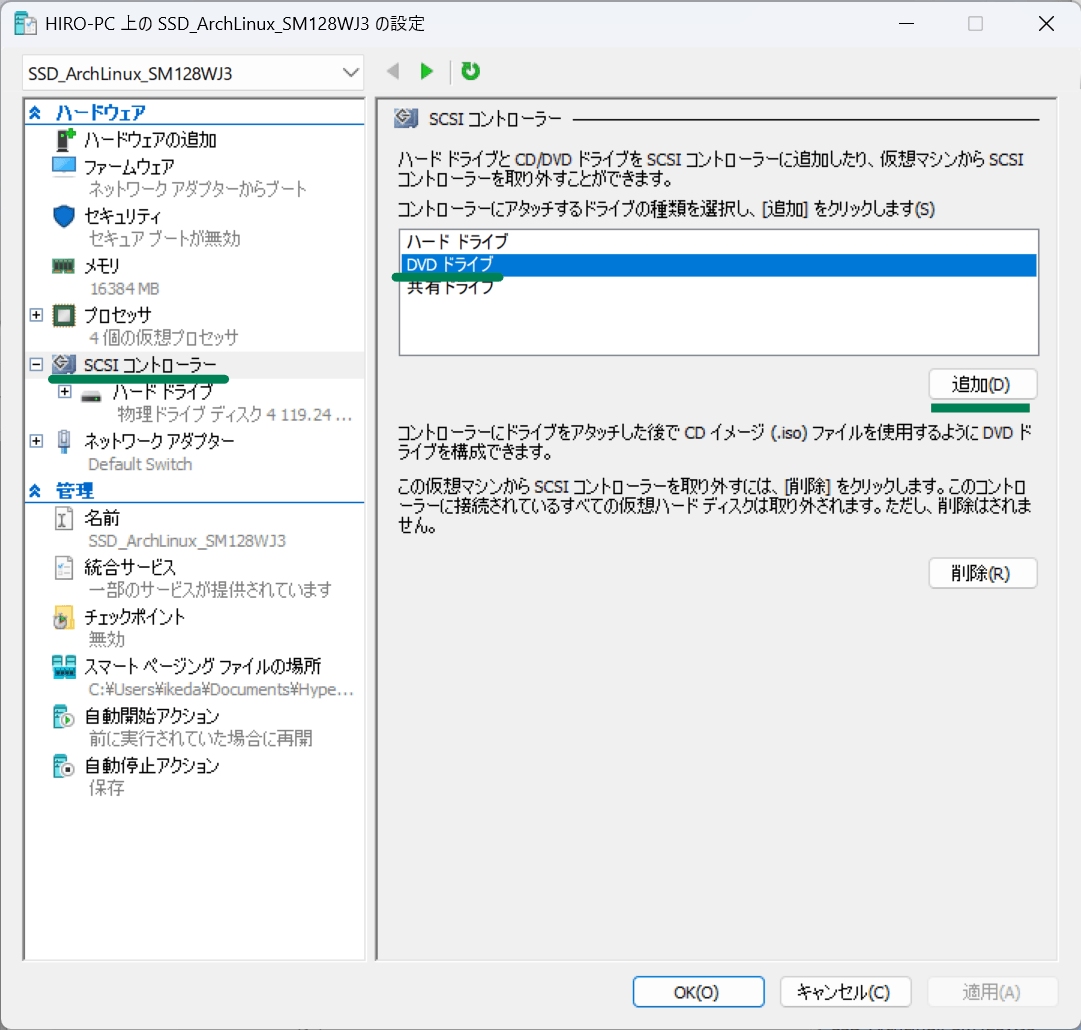Expand the ネットワーク アダプター tree node
This screenshot has width=1081, height=1030.
pos(37,441)
